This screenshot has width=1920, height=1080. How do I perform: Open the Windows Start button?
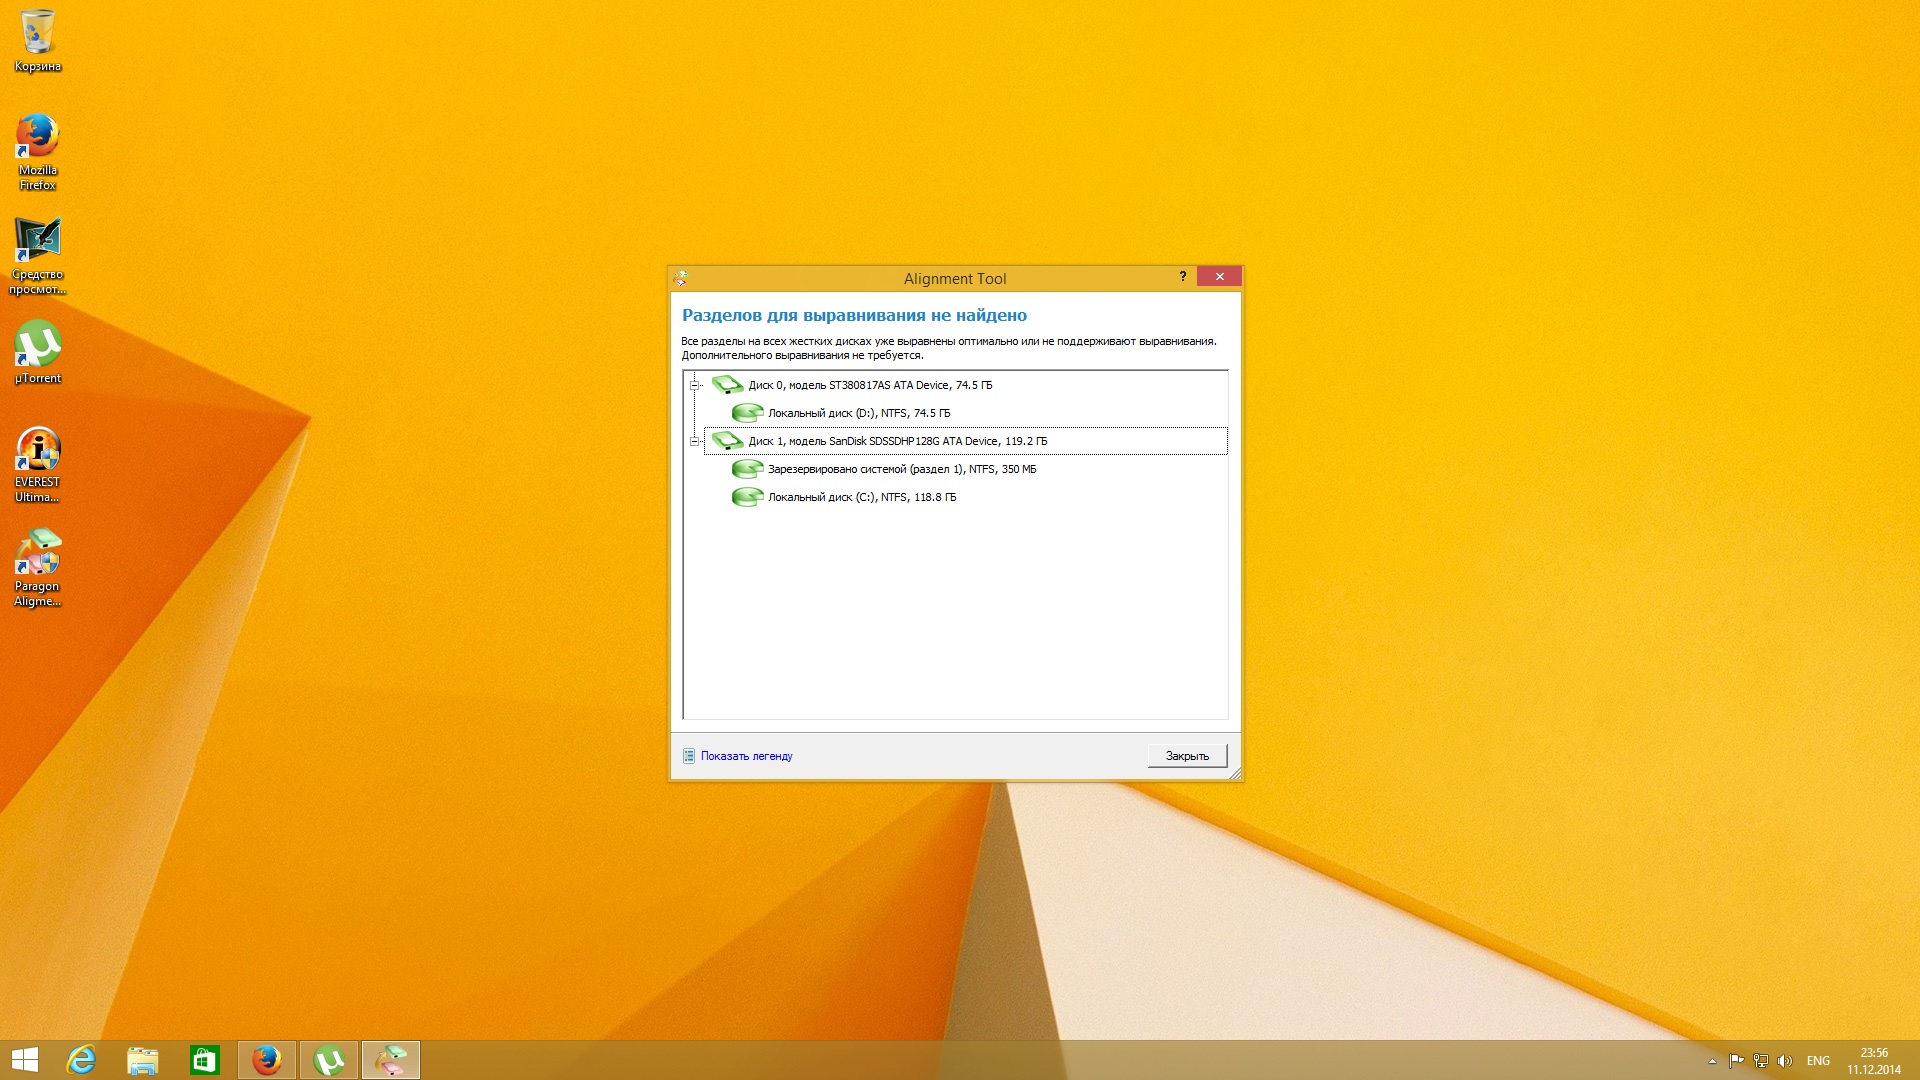[x=25, y=1060]
